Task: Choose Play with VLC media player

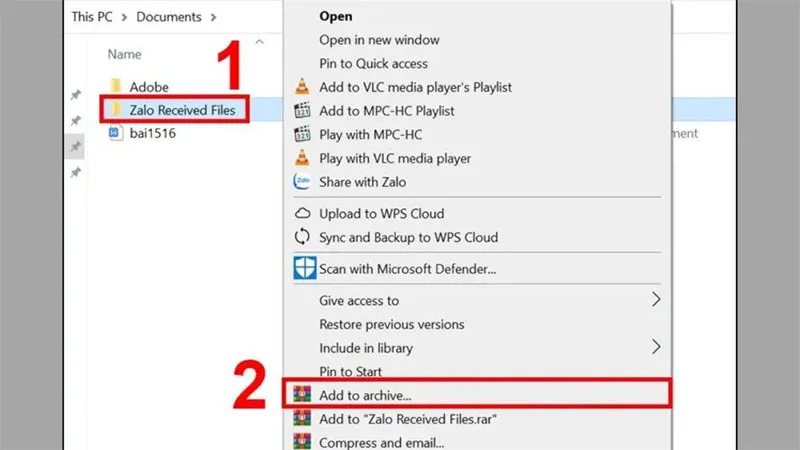Action: point(395,158)
